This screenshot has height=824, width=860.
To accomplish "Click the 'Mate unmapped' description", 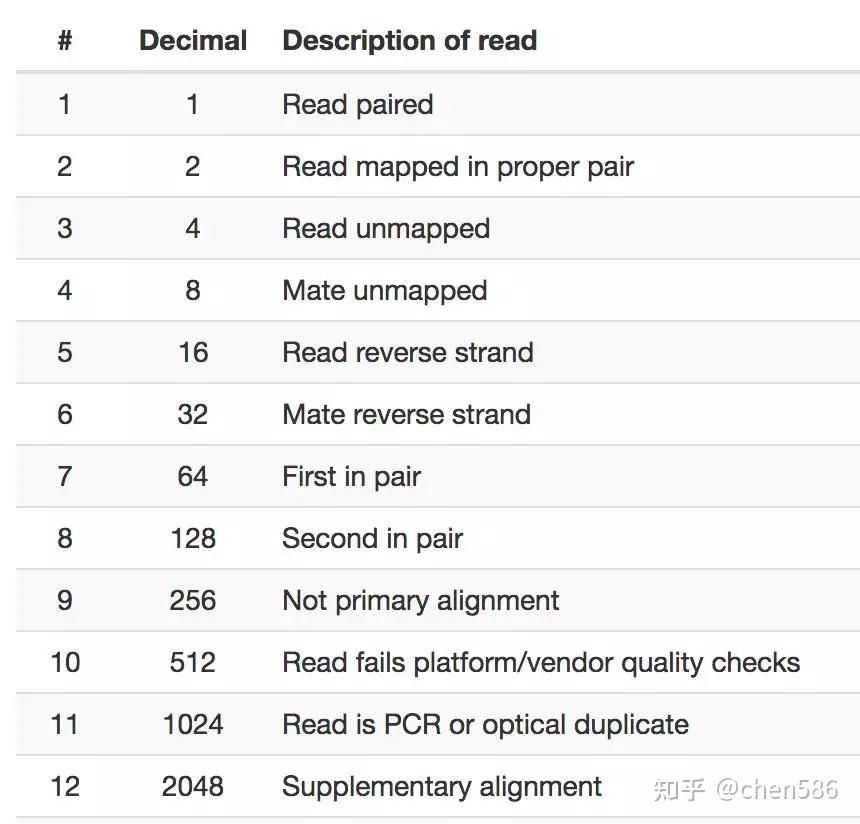I will coord(384,290).
